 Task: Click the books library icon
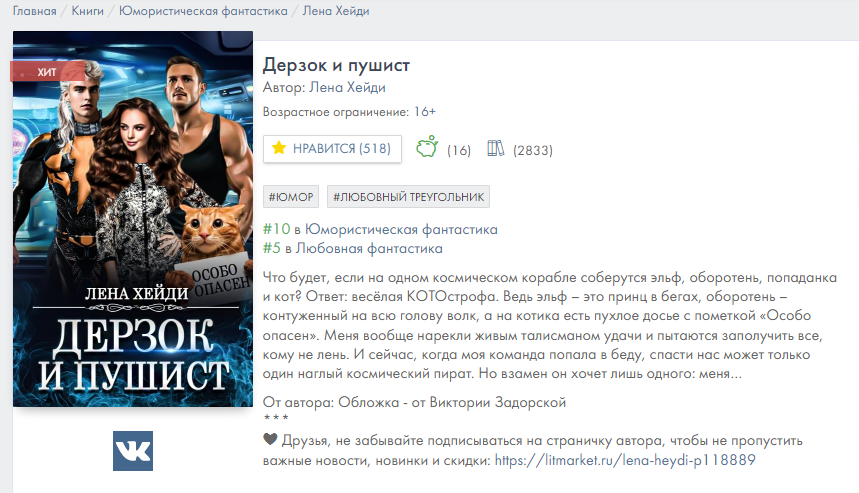(x=495, y=148)
